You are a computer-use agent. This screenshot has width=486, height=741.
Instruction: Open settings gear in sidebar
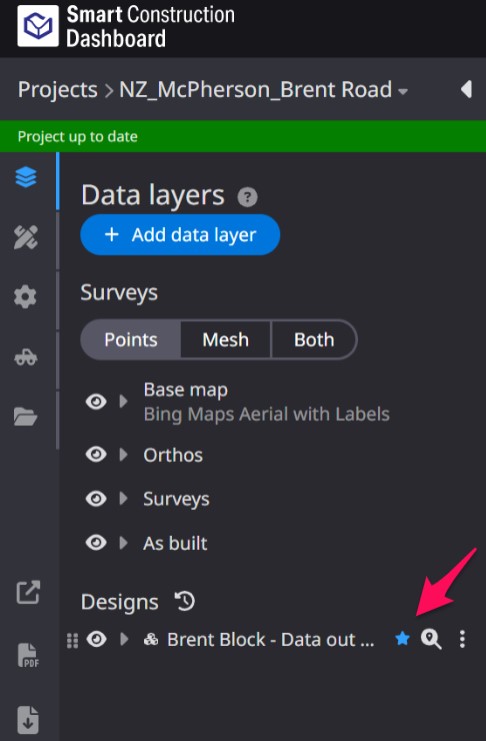26,297
